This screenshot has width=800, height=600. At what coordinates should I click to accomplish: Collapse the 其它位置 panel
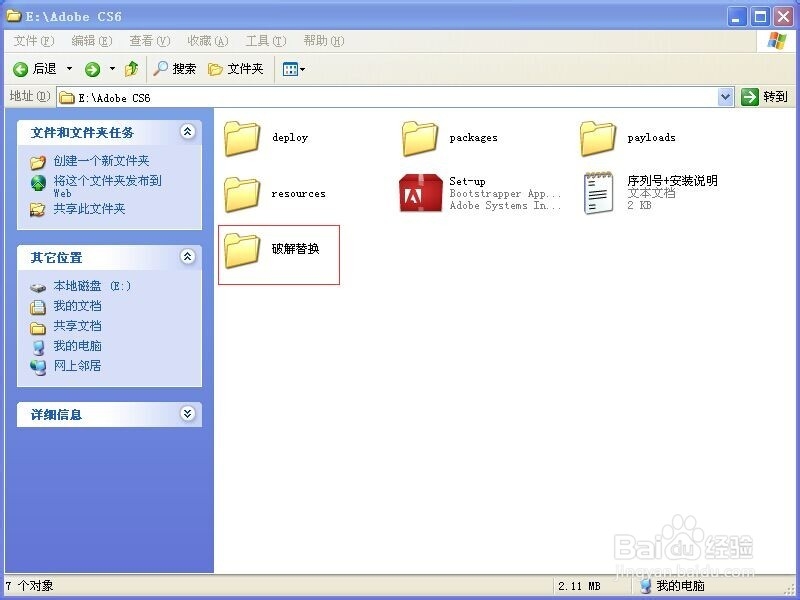[x=188, y=257]
